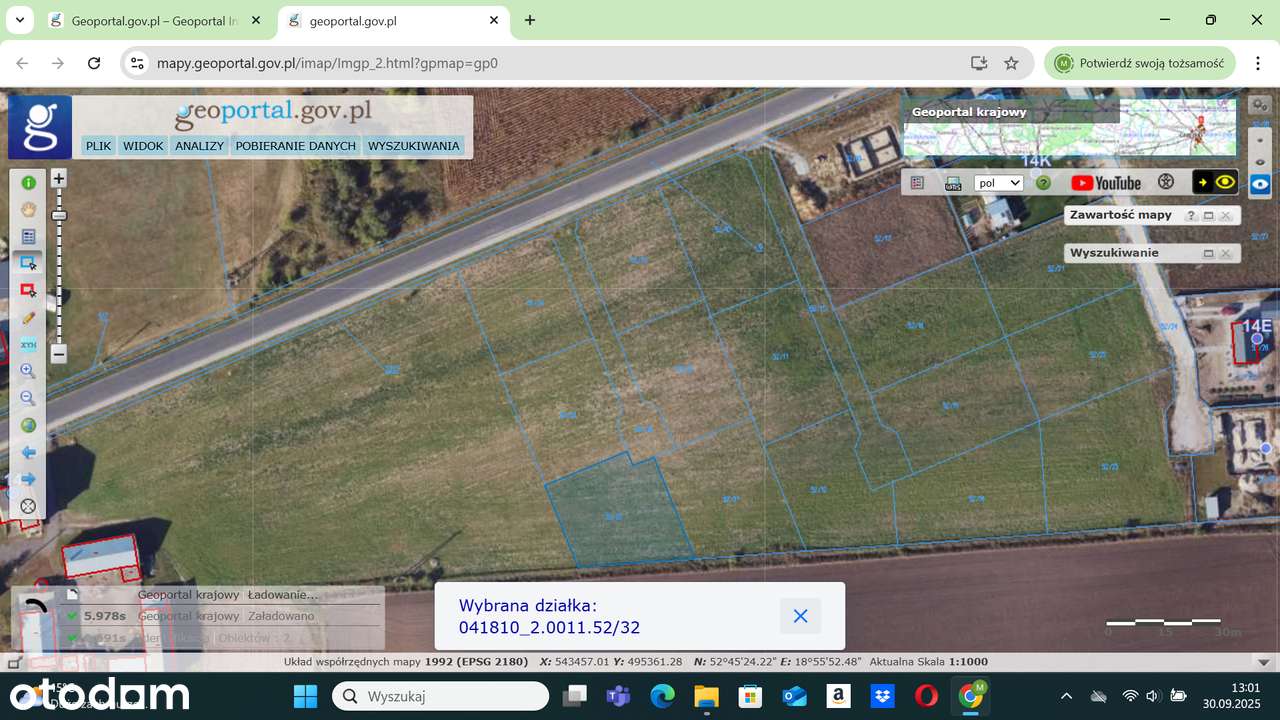
Task: Click the parcel number 041810_2.0011.52/32
Action: click(549, 628)
